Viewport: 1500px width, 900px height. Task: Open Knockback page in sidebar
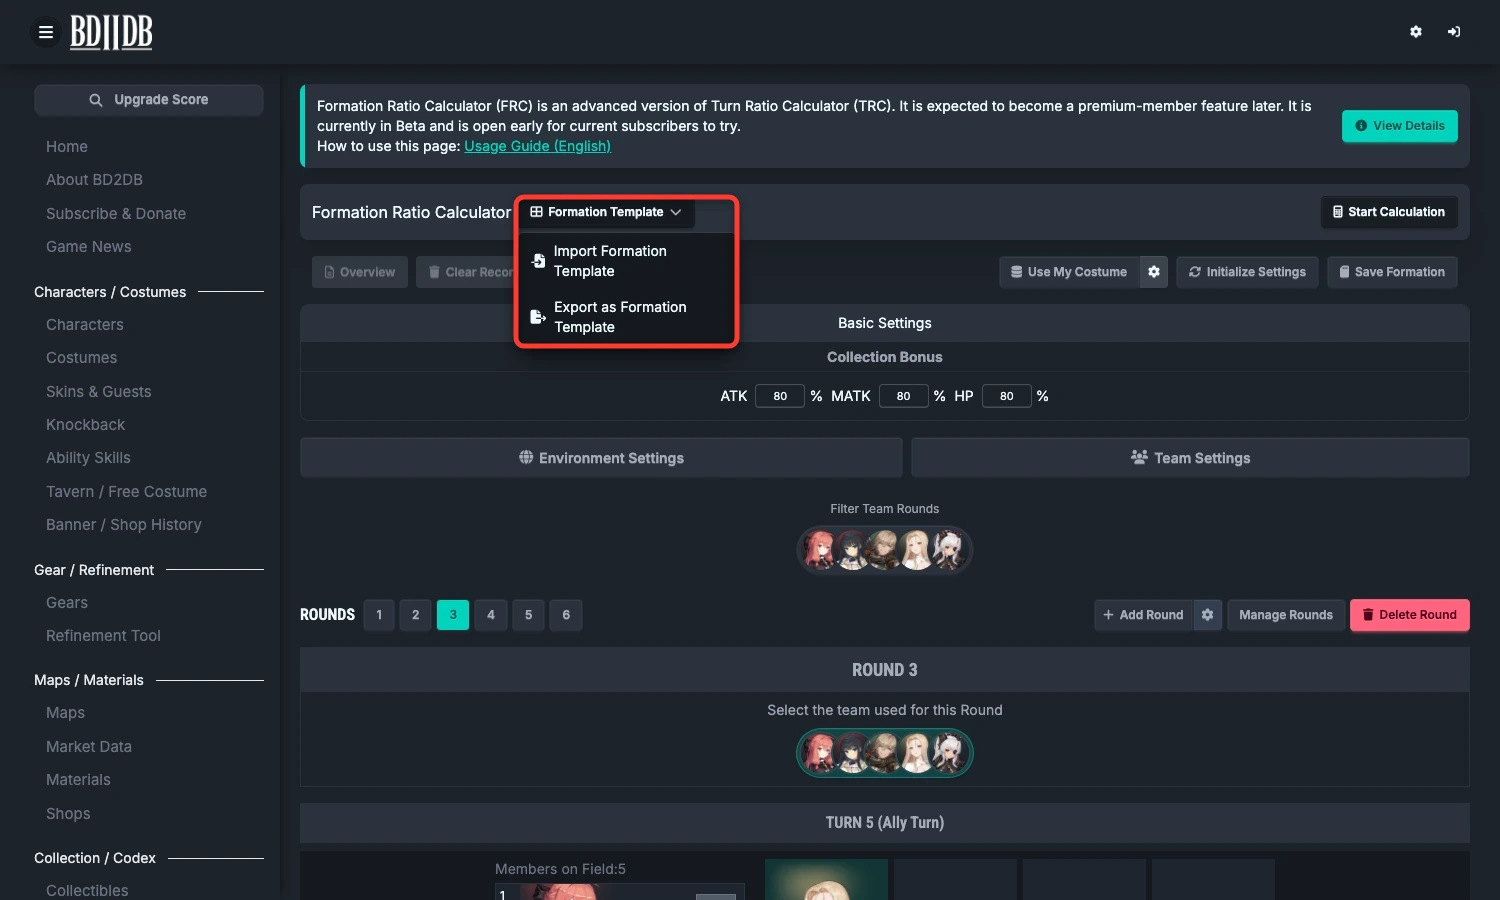pos(86,425)
